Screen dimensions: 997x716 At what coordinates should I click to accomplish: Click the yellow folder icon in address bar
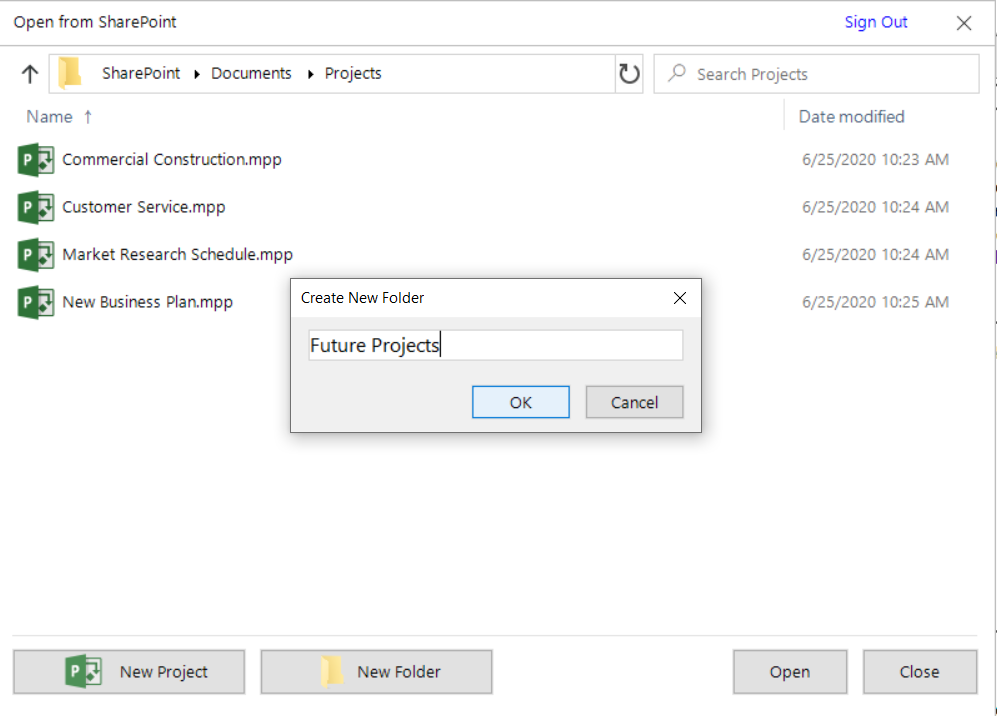pyautogui.click(x=70, y=72)
